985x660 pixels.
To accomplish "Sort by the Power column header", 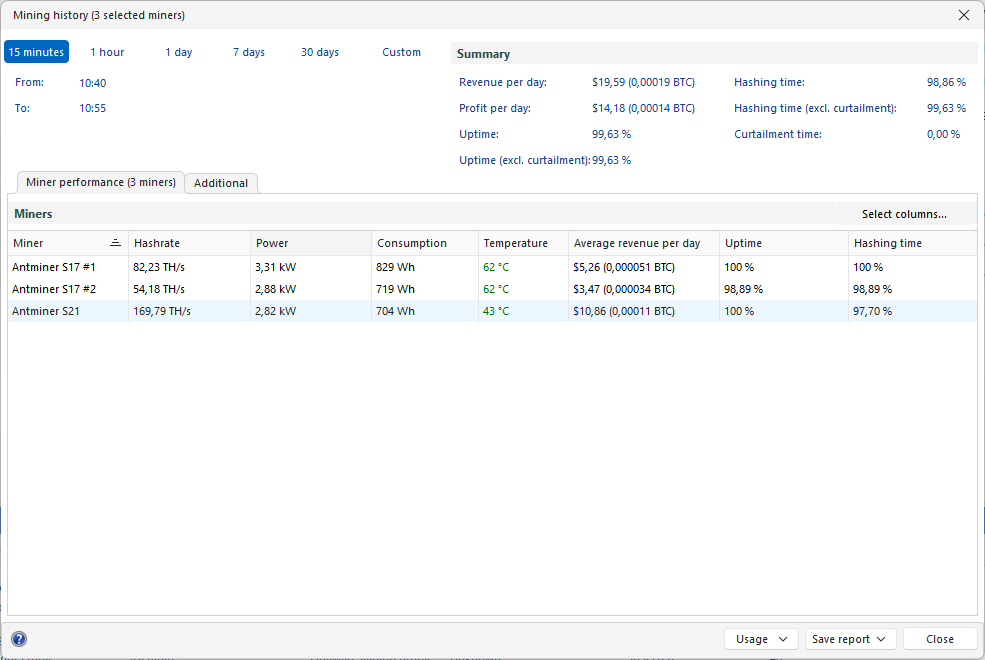I will pyautogui.click(x=310, y=243).
